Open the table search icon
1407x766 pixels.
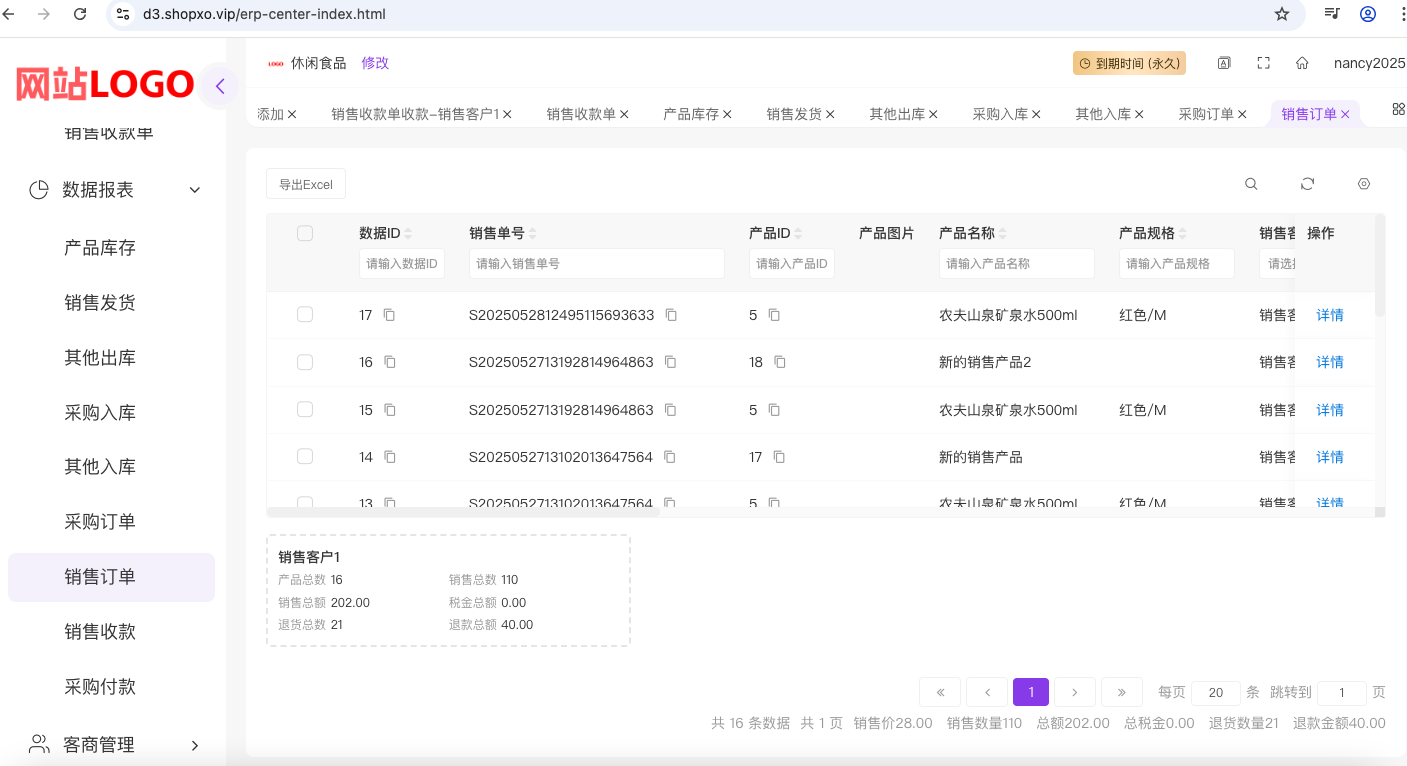point(1251,184)
